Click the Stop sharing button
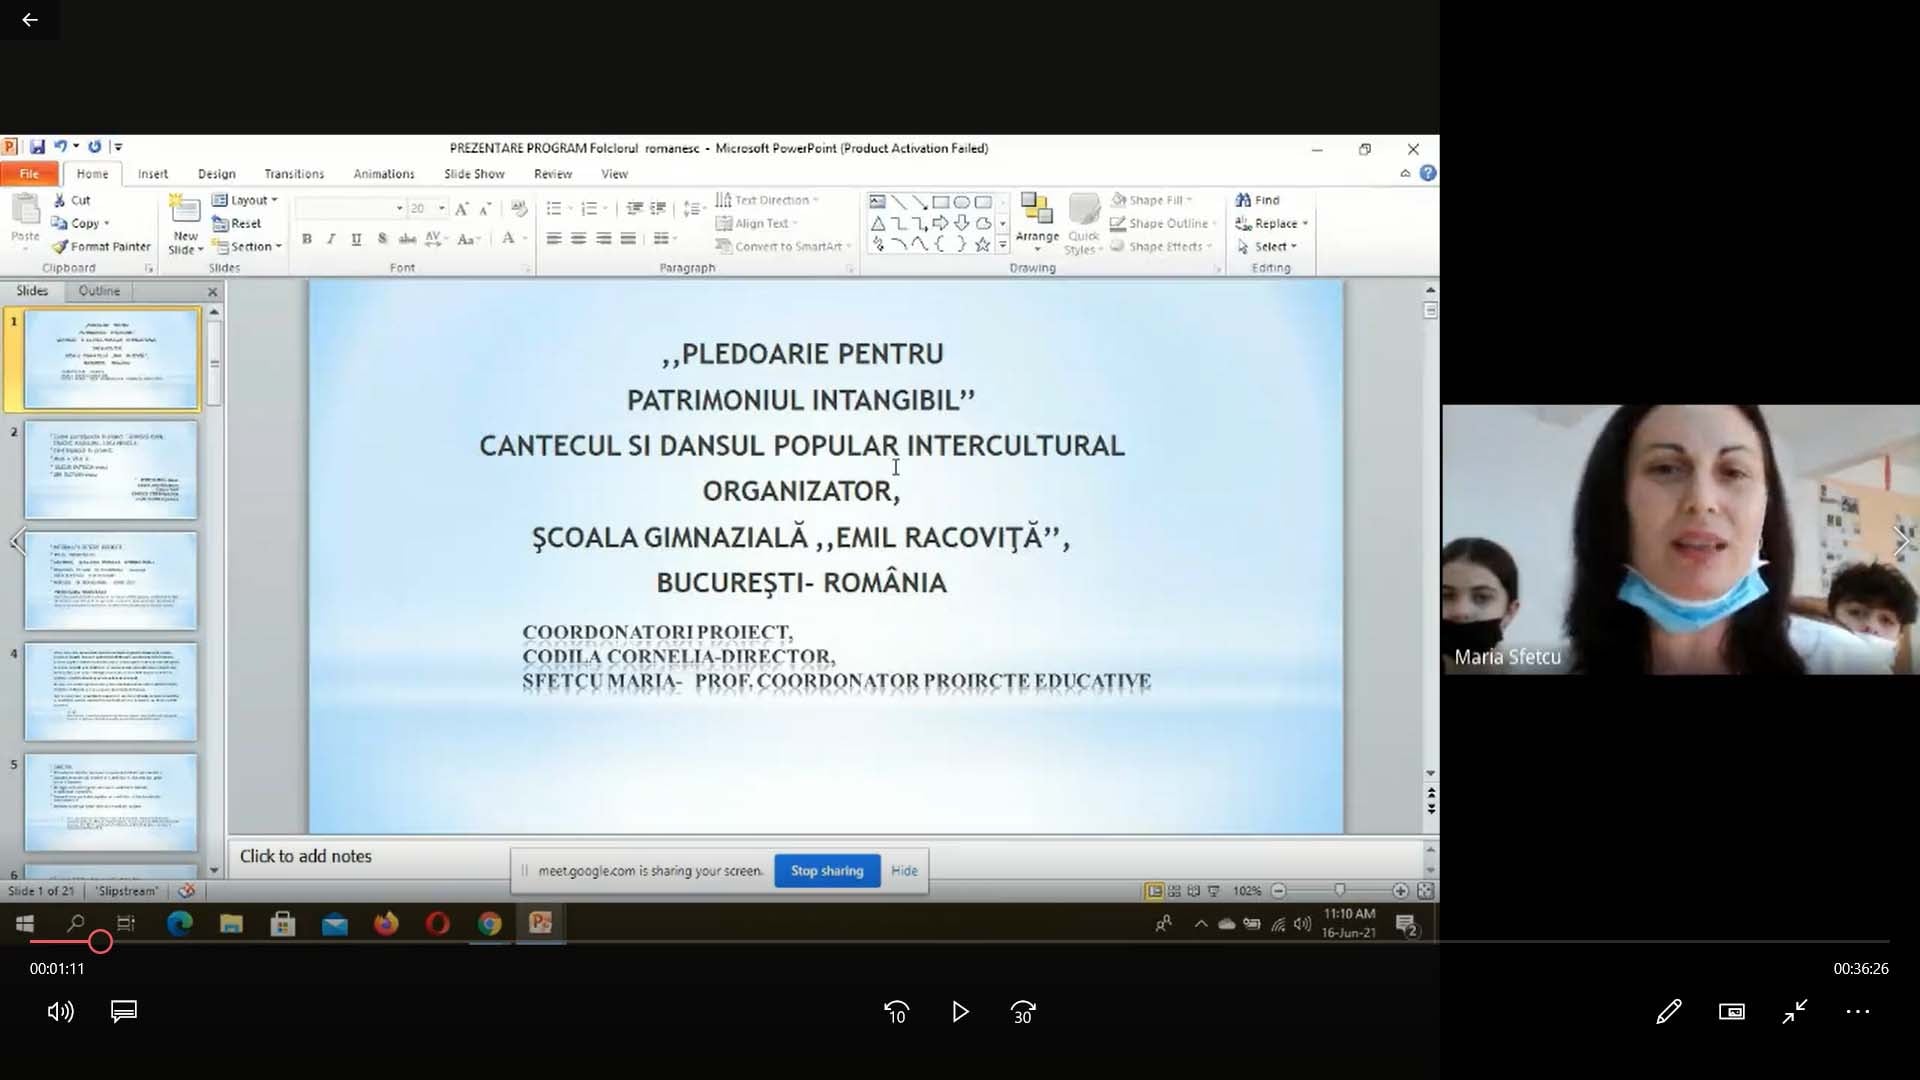 [827, 871]
